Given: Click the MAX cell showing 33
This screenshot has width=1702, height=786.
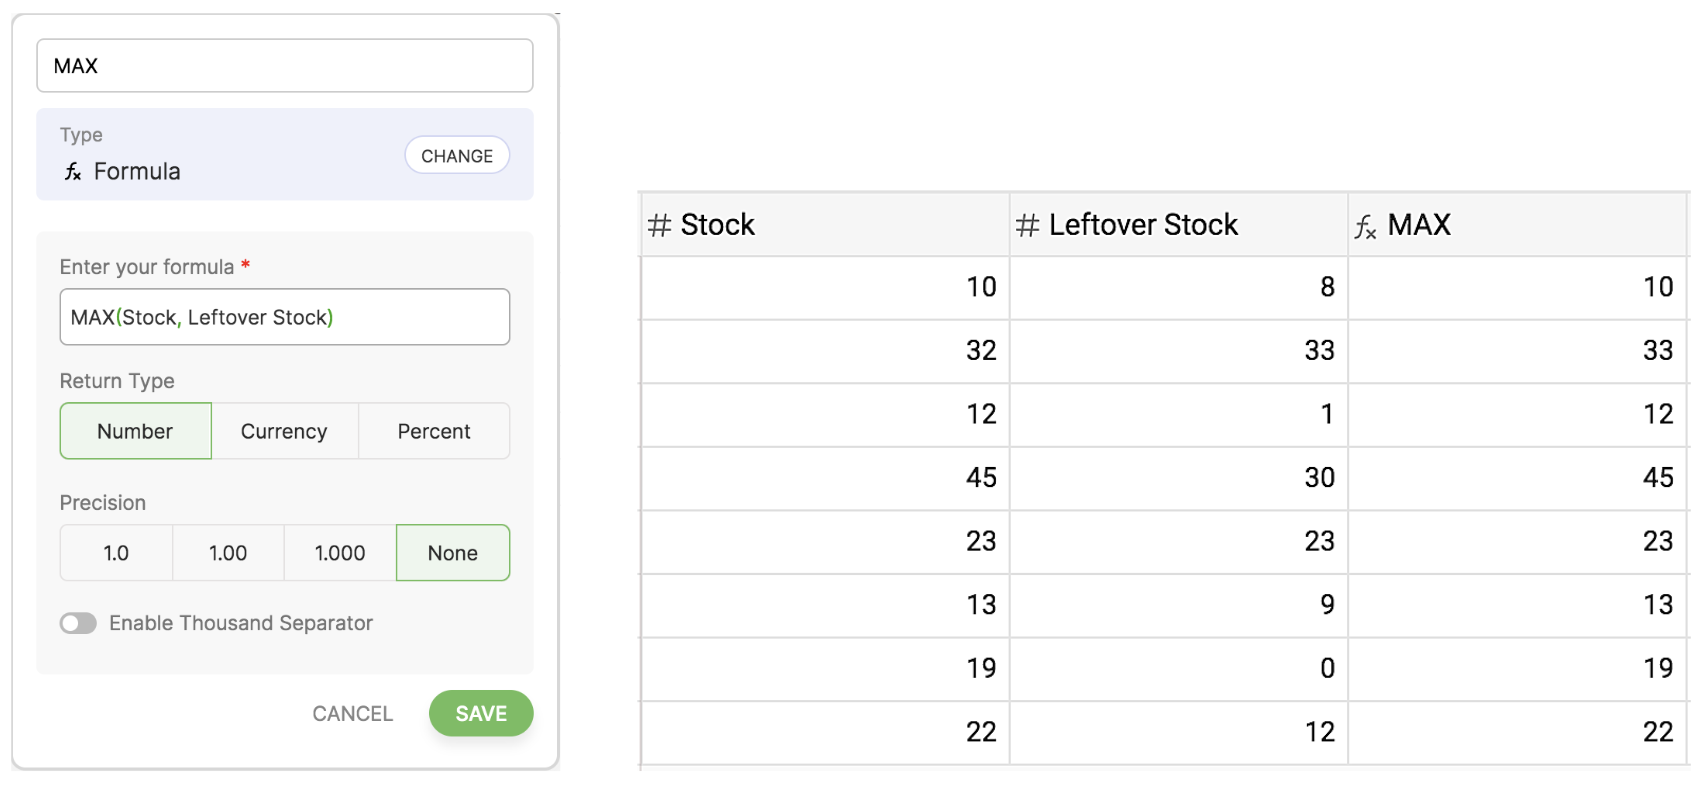Looking at the screenshot, I should (x=1517, y=350).
